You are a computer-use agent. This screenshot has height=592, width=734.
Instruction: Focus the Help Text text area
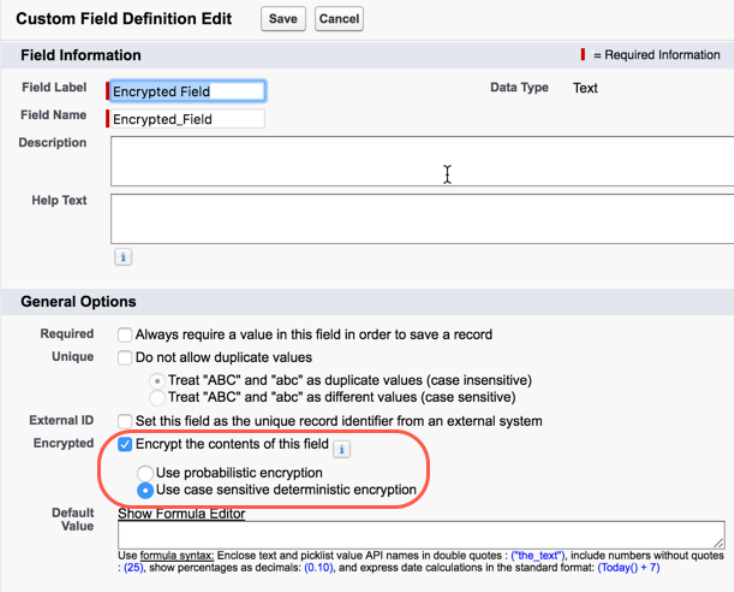point(420,219)
